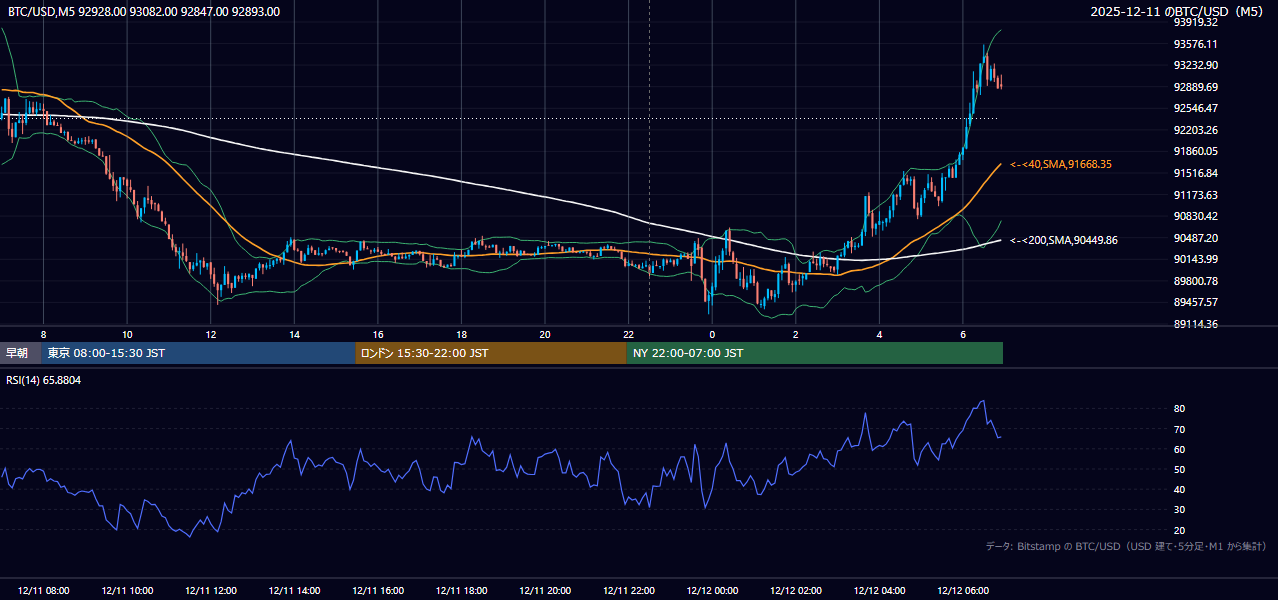This screenshot has width=1278, height=600.
Task: Select the 12/12 00:00 time axis label
Action: point(712,591)
